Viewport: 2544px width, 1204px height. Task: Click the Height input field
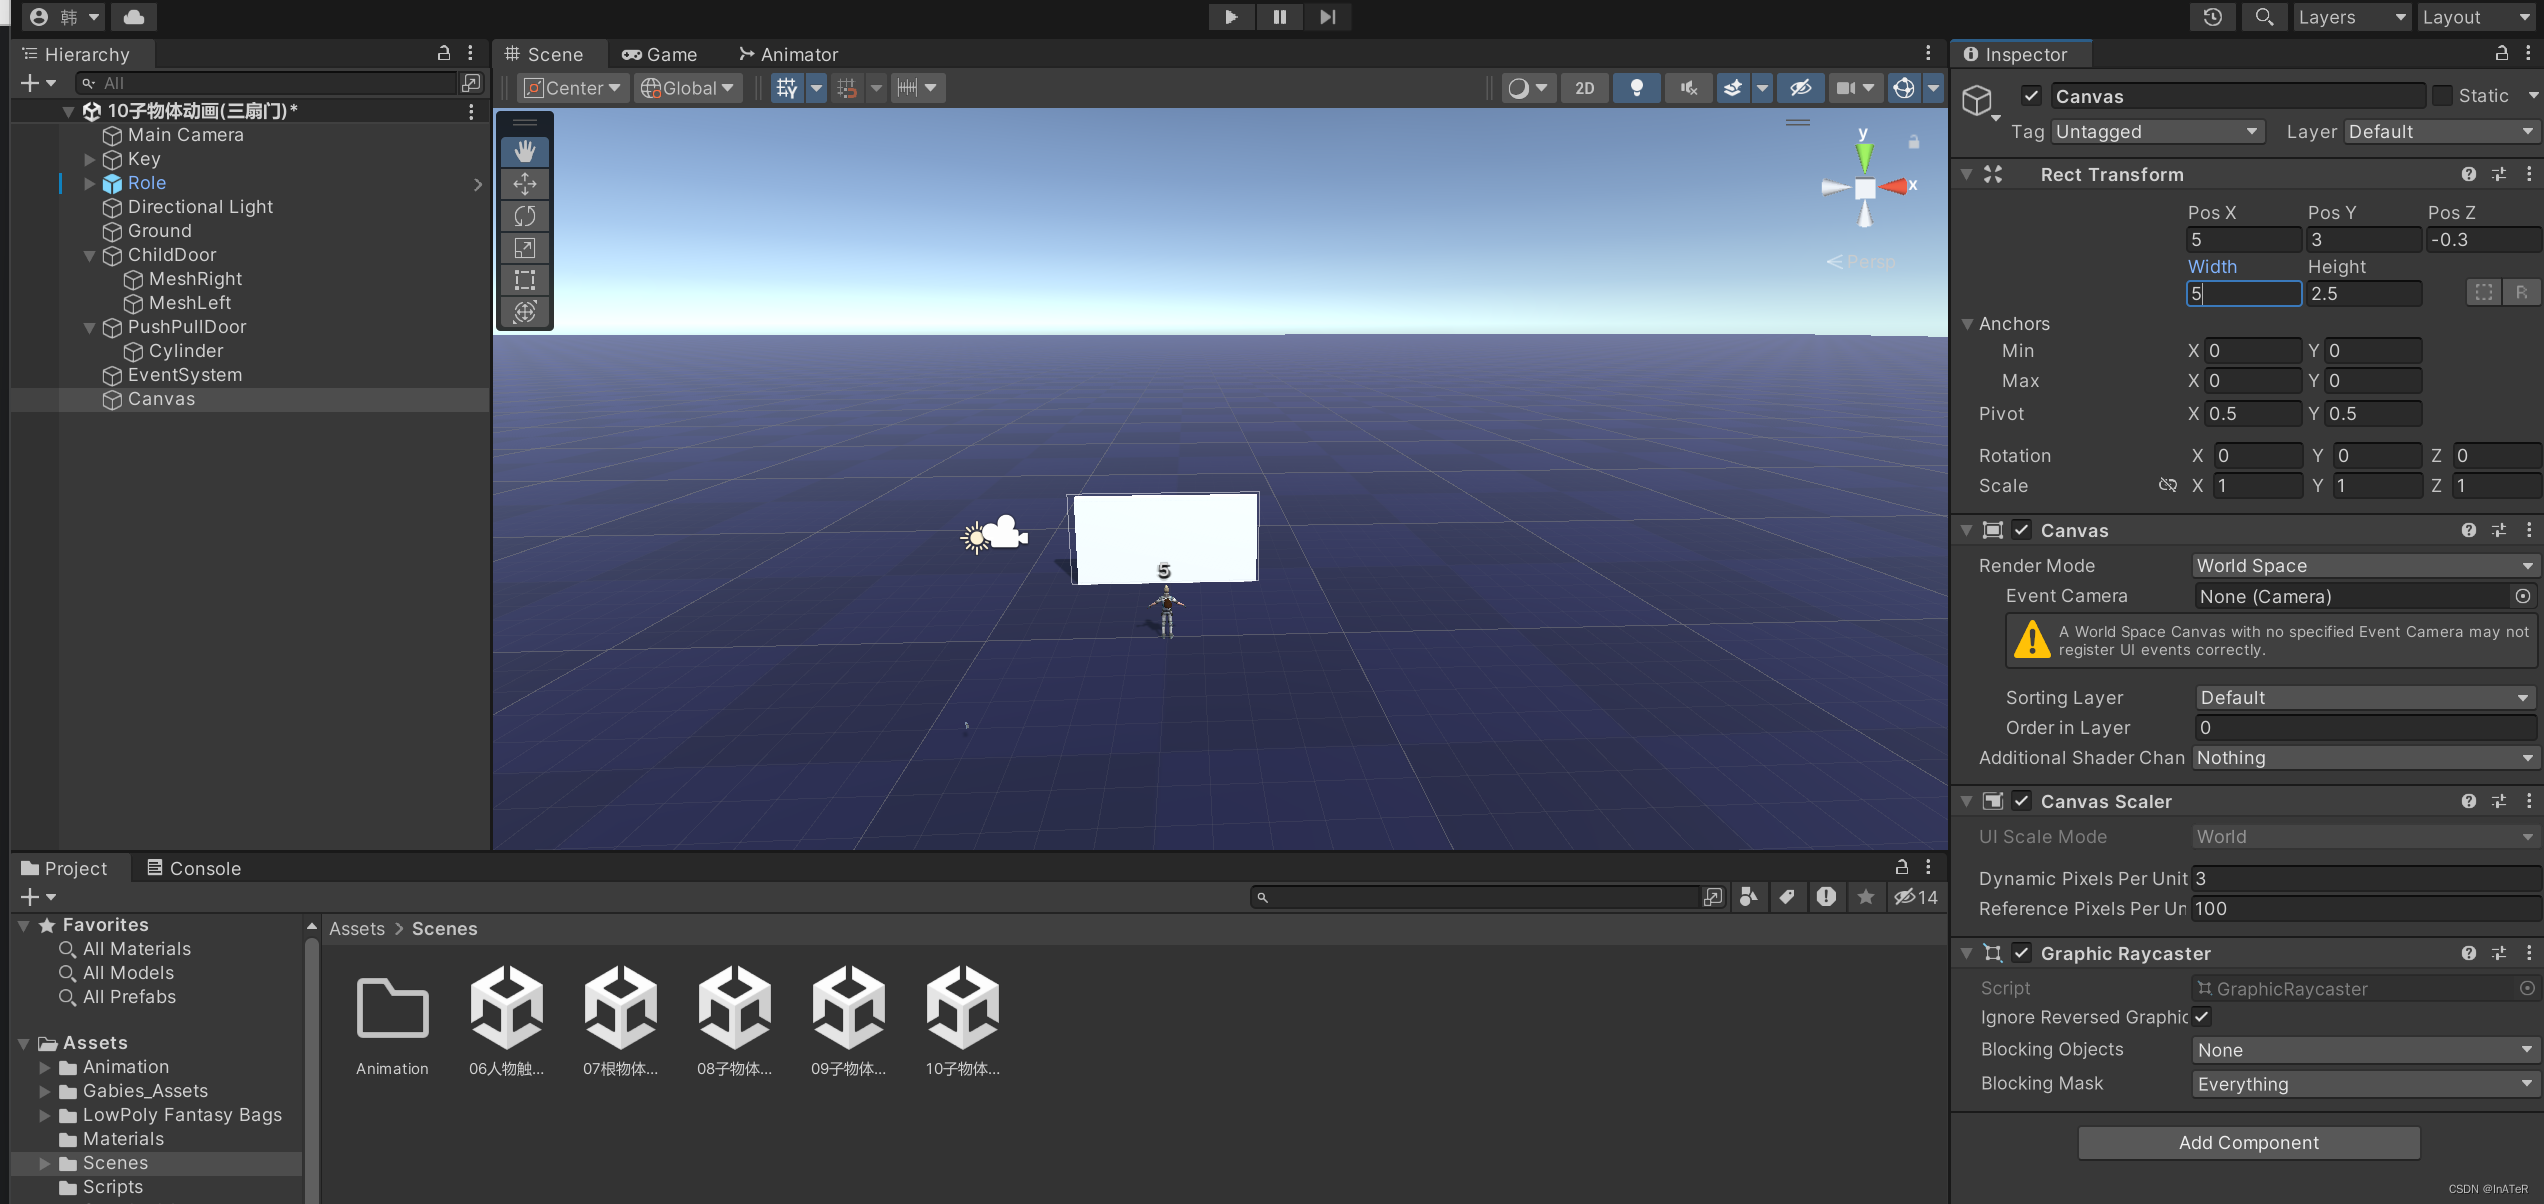tap(2363, 294)
